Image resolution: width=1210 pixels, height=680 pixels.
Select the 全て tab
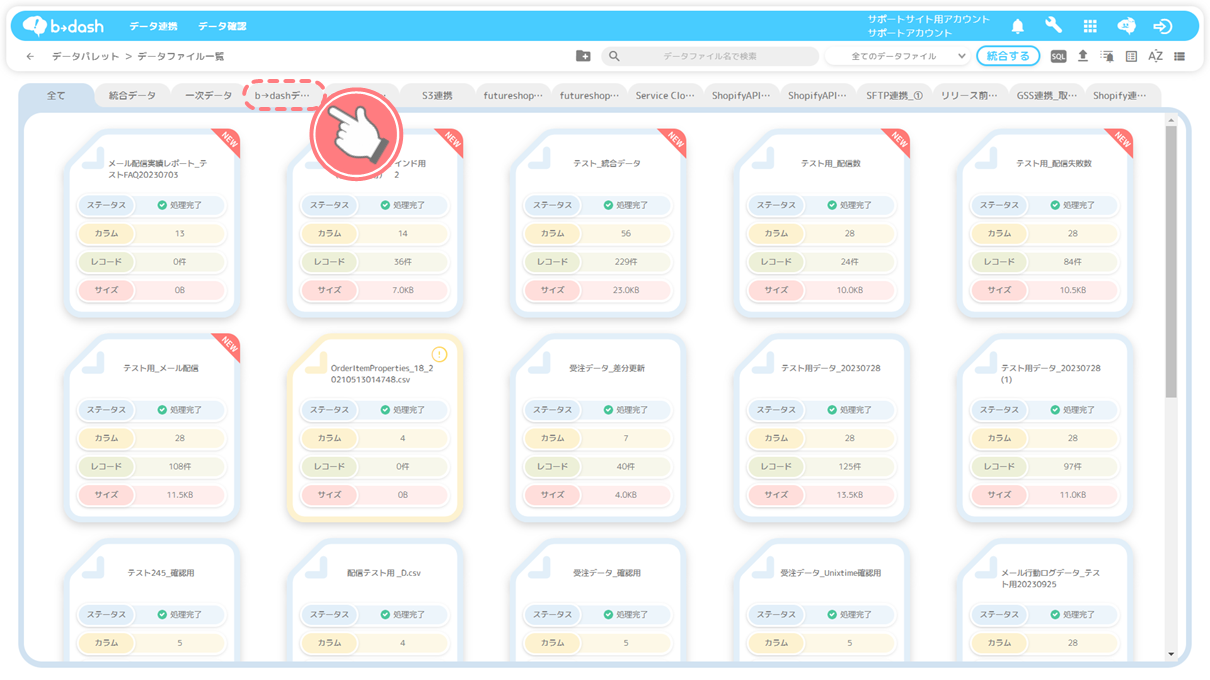pos(56,96)
